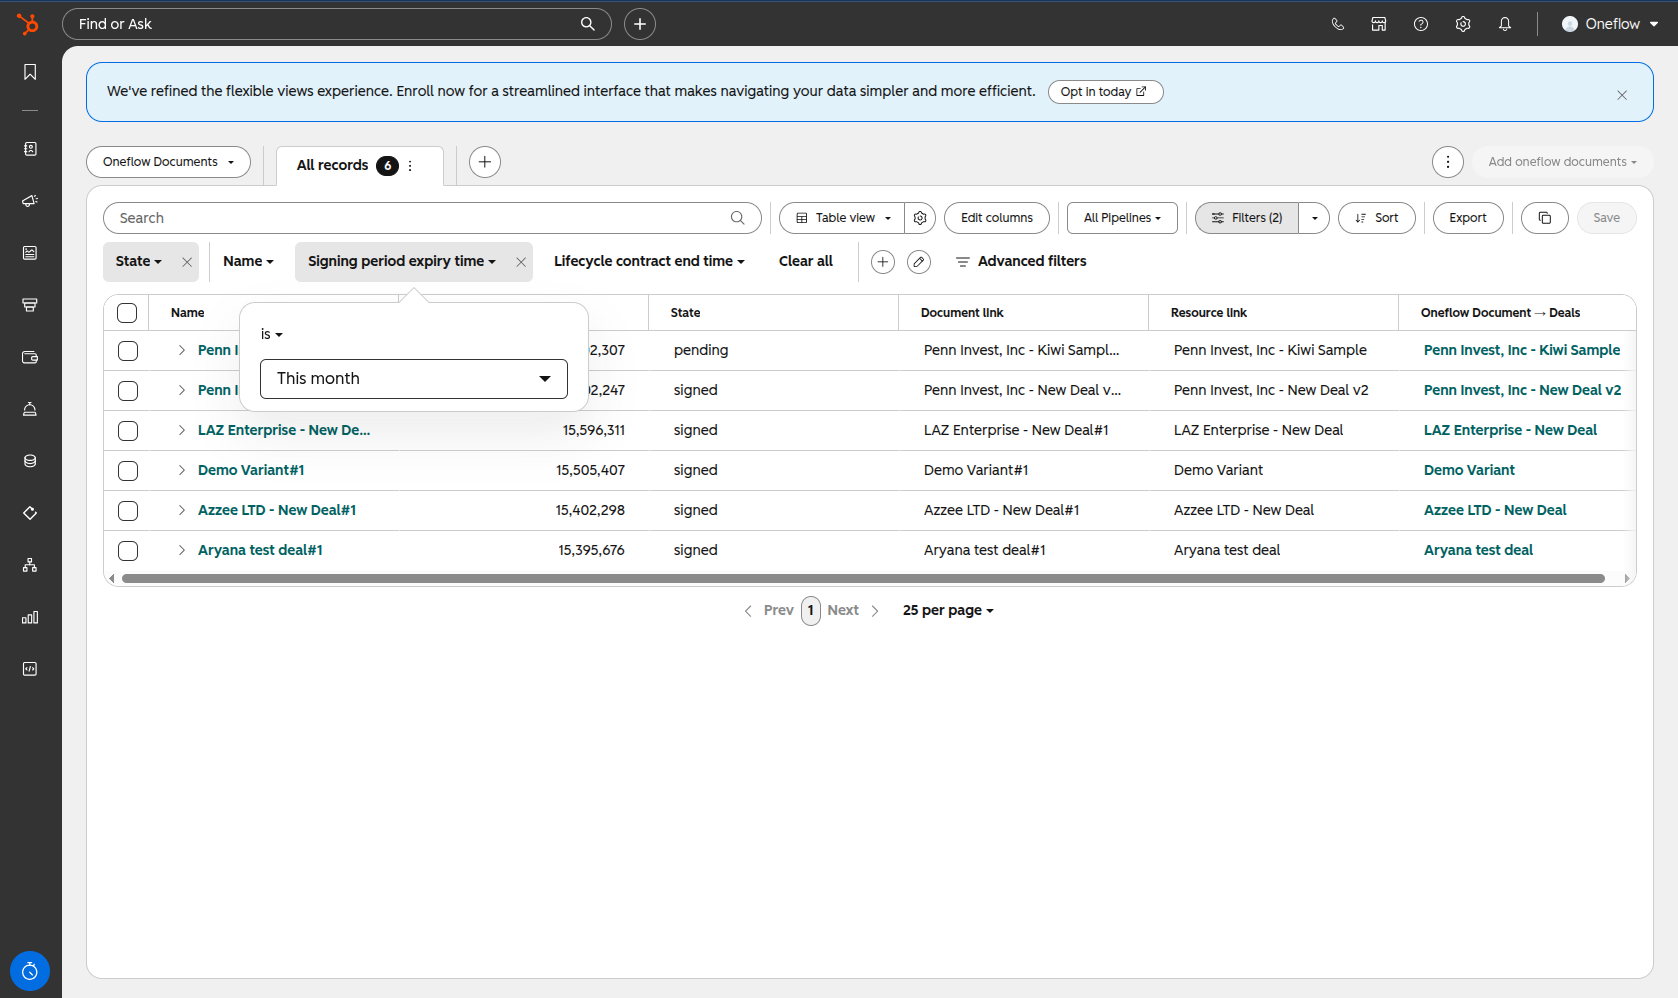This screenshot has width=1678, height=998.
Task: Open table view settings gear icon
Action: click(920, 218)
